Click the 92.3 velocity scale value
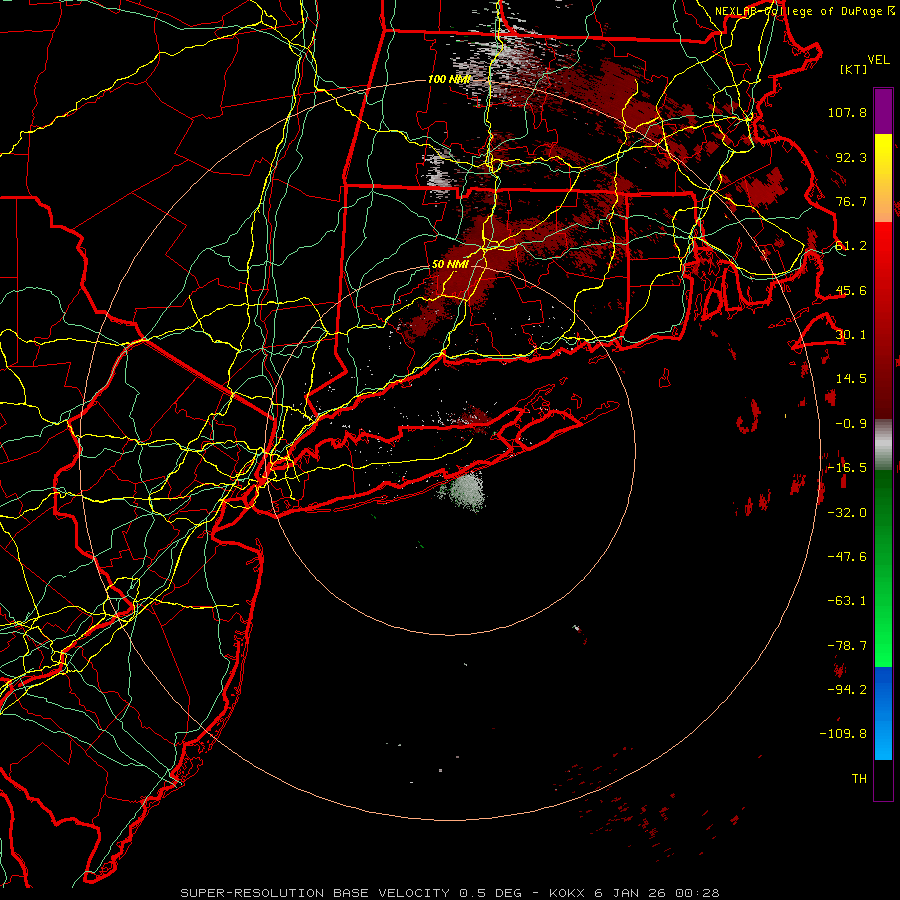The image size is (900, 900). click(x=851, y=157)
